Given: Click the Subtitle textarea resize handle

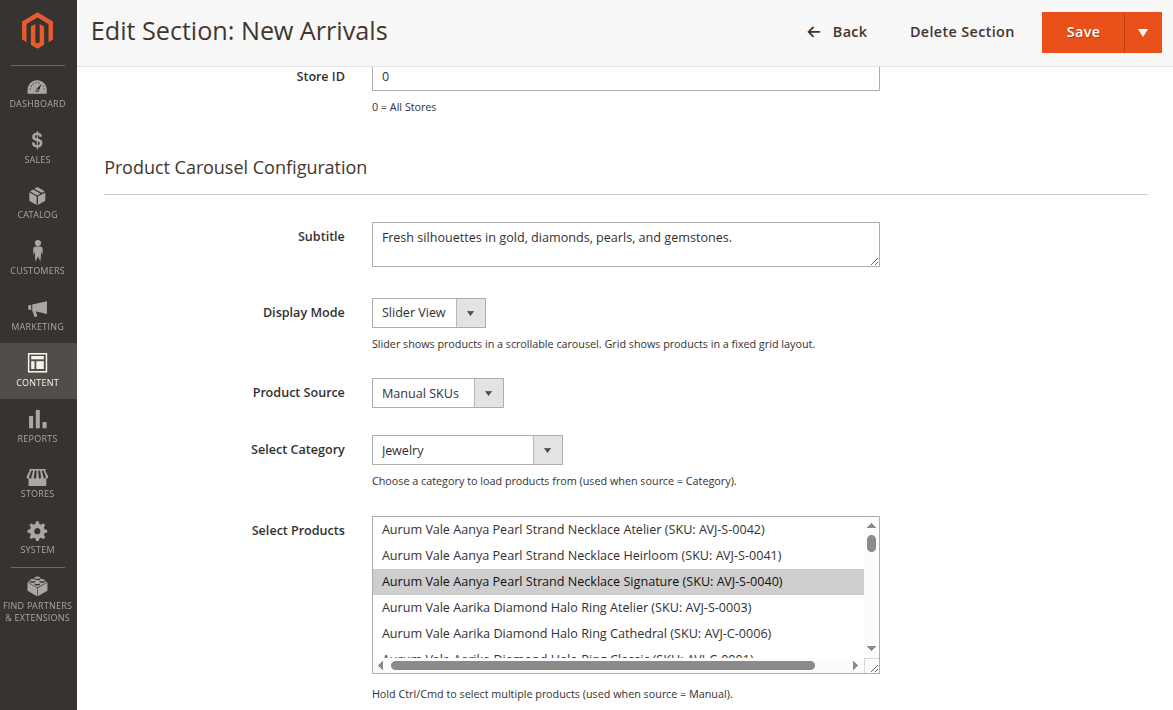Looking at the screenshot, I should (875, 261).
